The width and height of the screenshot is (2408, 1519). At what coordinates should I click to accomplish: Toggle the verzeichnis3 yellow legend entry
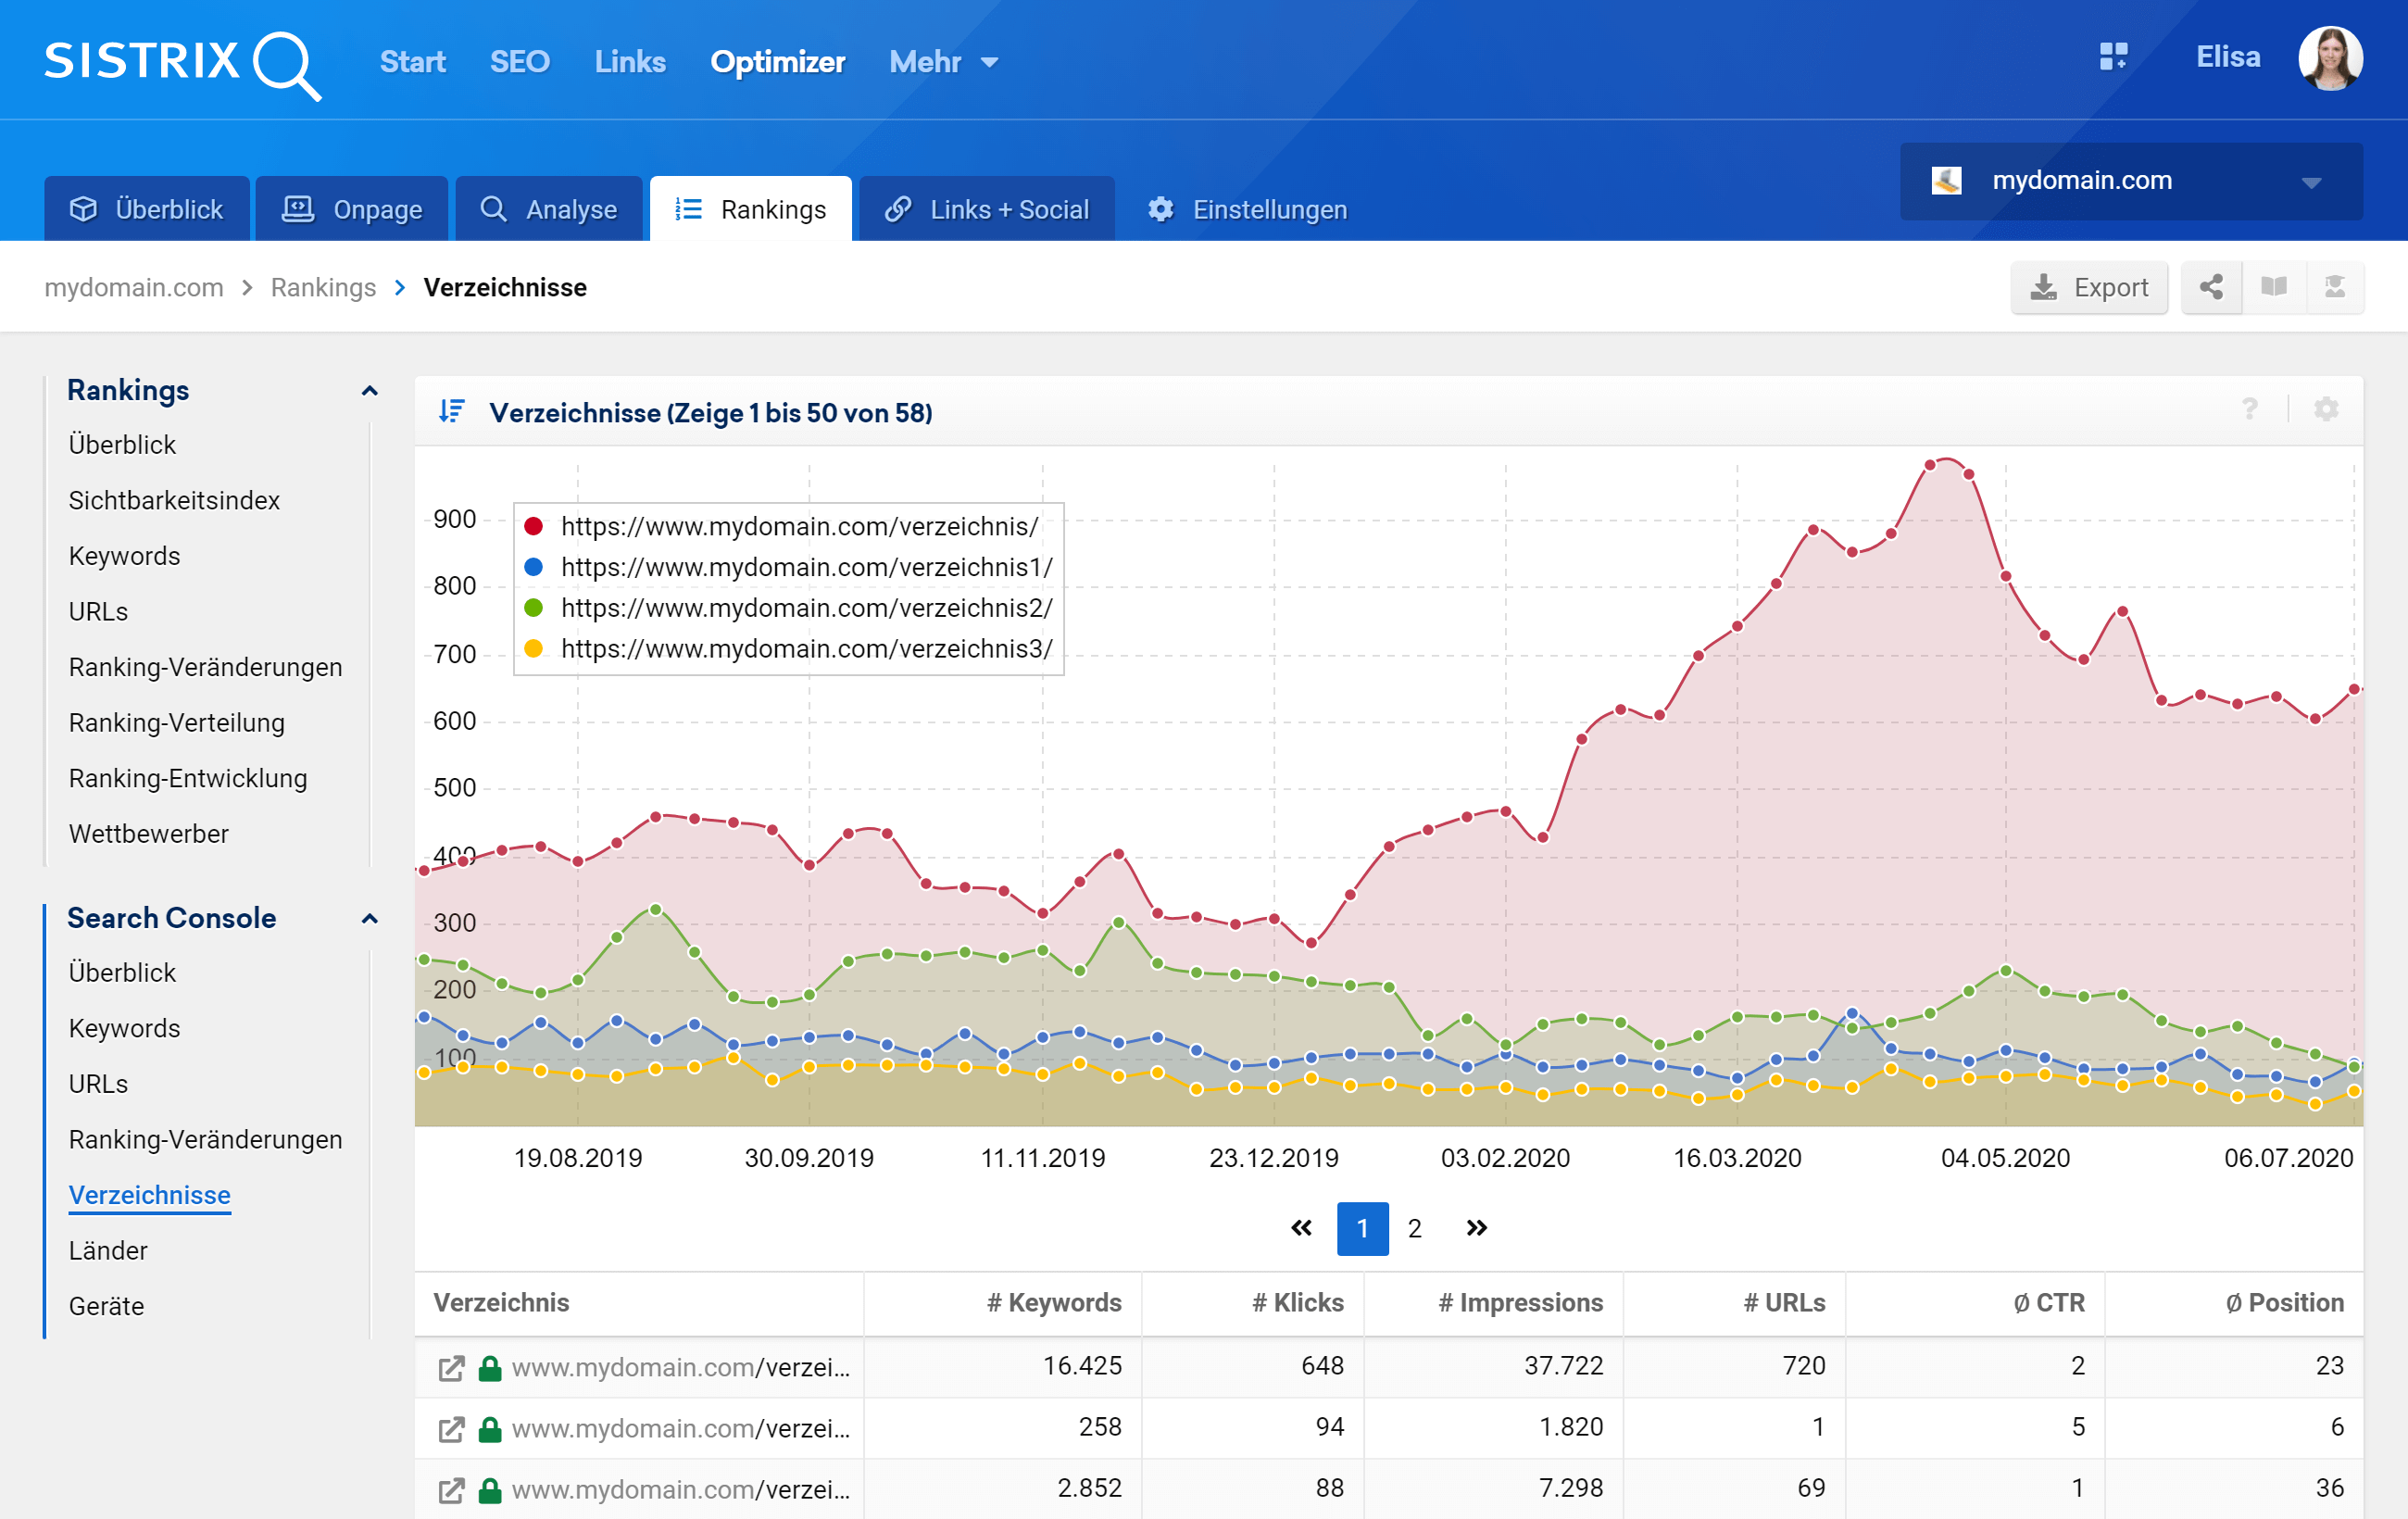coord(805,650)
